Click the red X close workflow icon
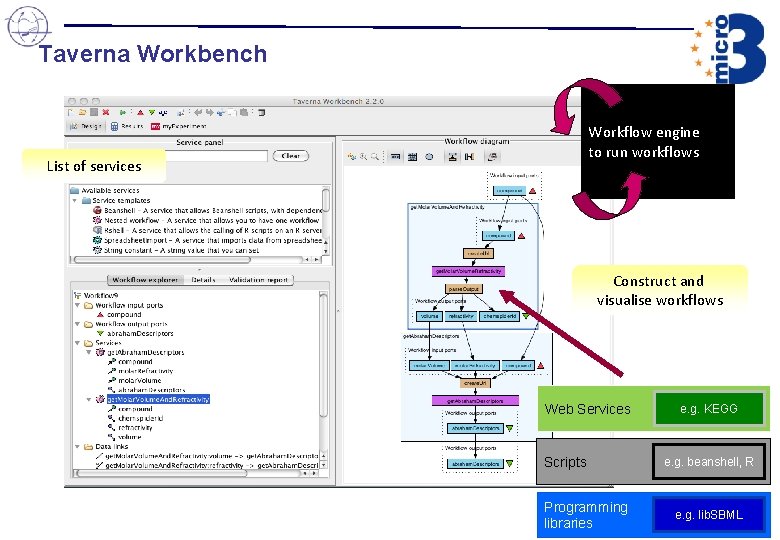The image size is (780, 540). tap(105, 113)
